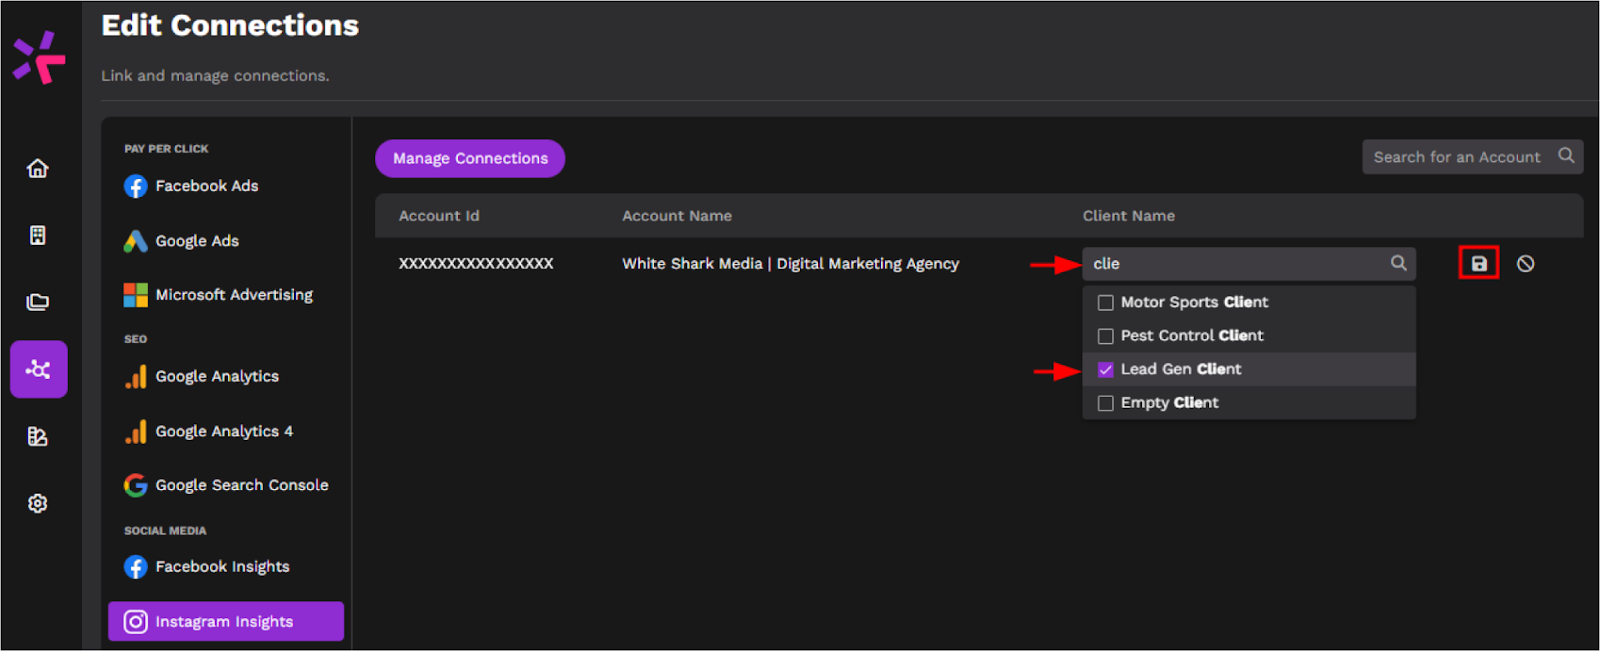Focus the Search for an Account field
1600x651 pixels.
pyautogui.click(x=1472, y=157)
